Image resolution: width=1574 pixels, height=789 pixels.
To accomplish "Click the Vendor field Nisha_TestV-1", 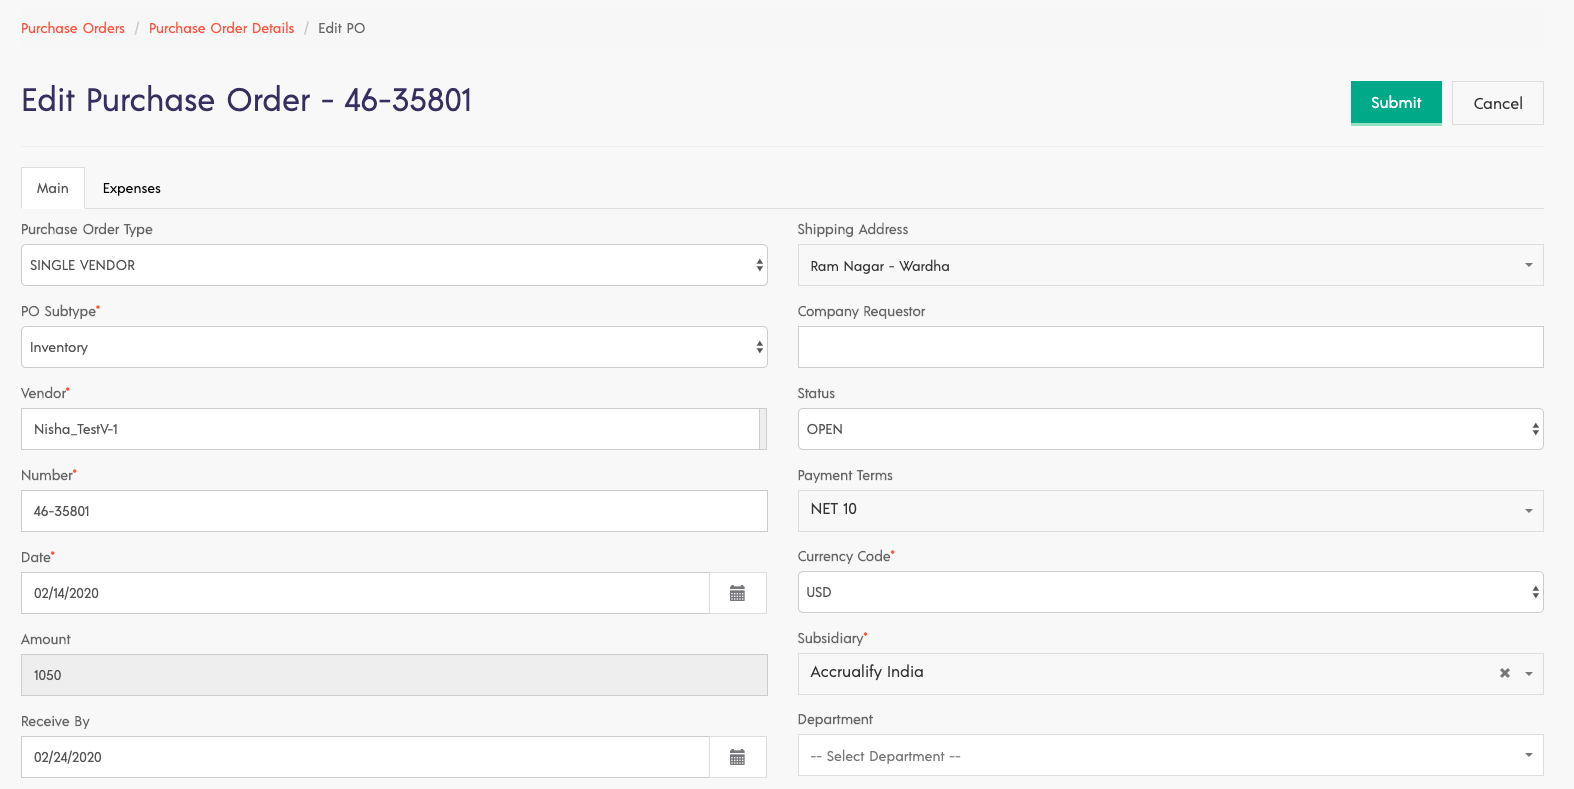I will 390,429.
